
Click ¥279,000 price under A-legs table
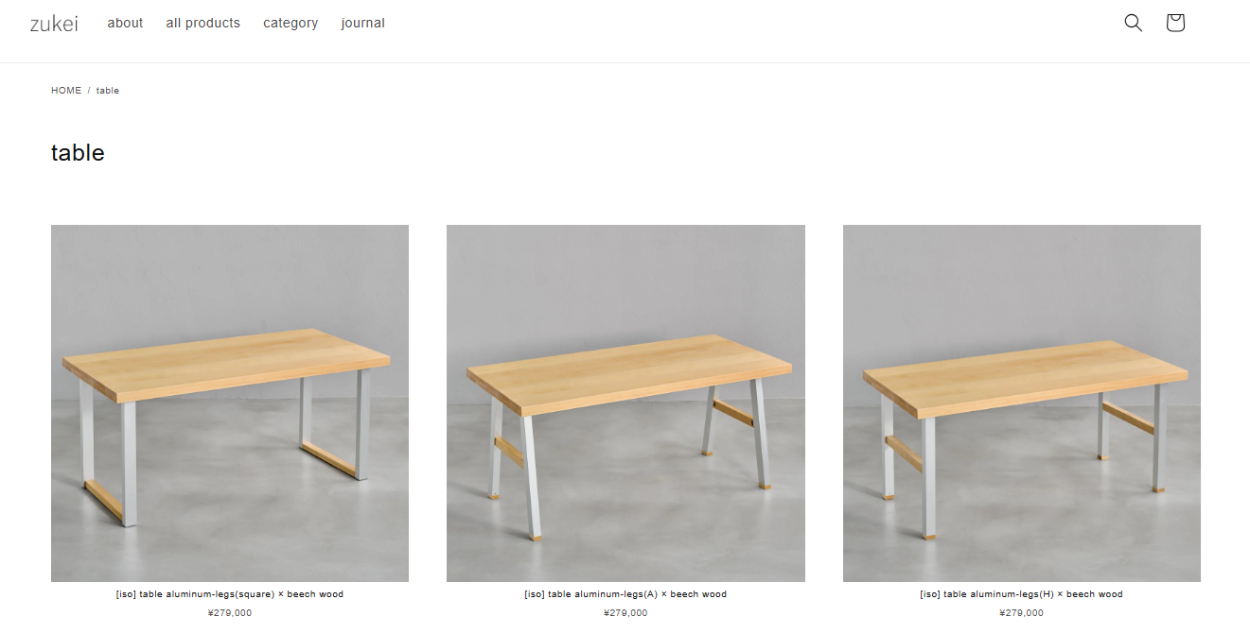[x=626, y=613]
